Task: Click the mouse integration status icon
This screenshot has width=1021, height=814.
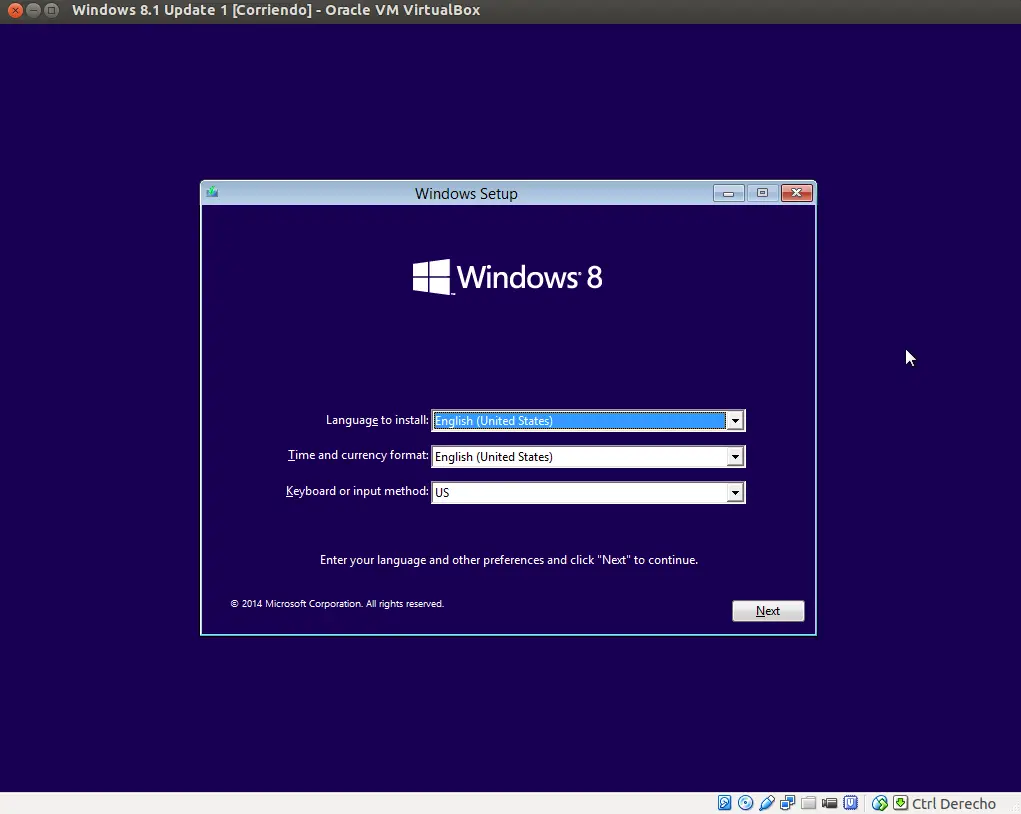Action: point(879,803)
